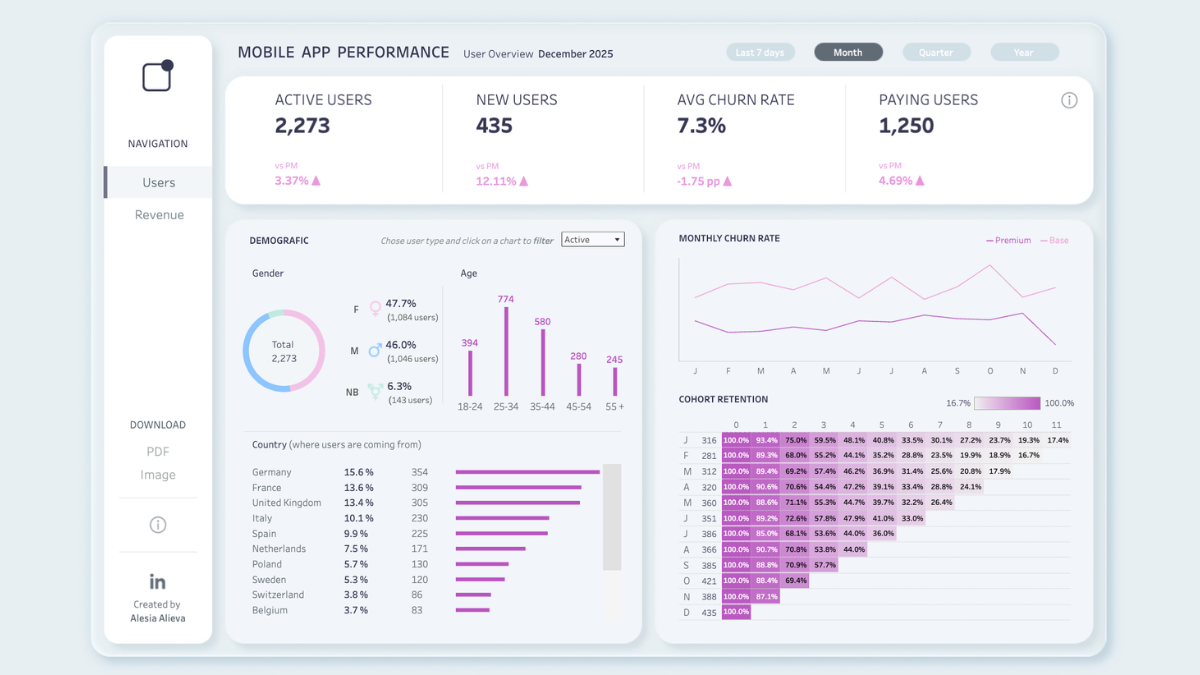The width and height of the screenshot is (1200, 675).
Task: Open the sidebar info circle icon
Action: 158,525
